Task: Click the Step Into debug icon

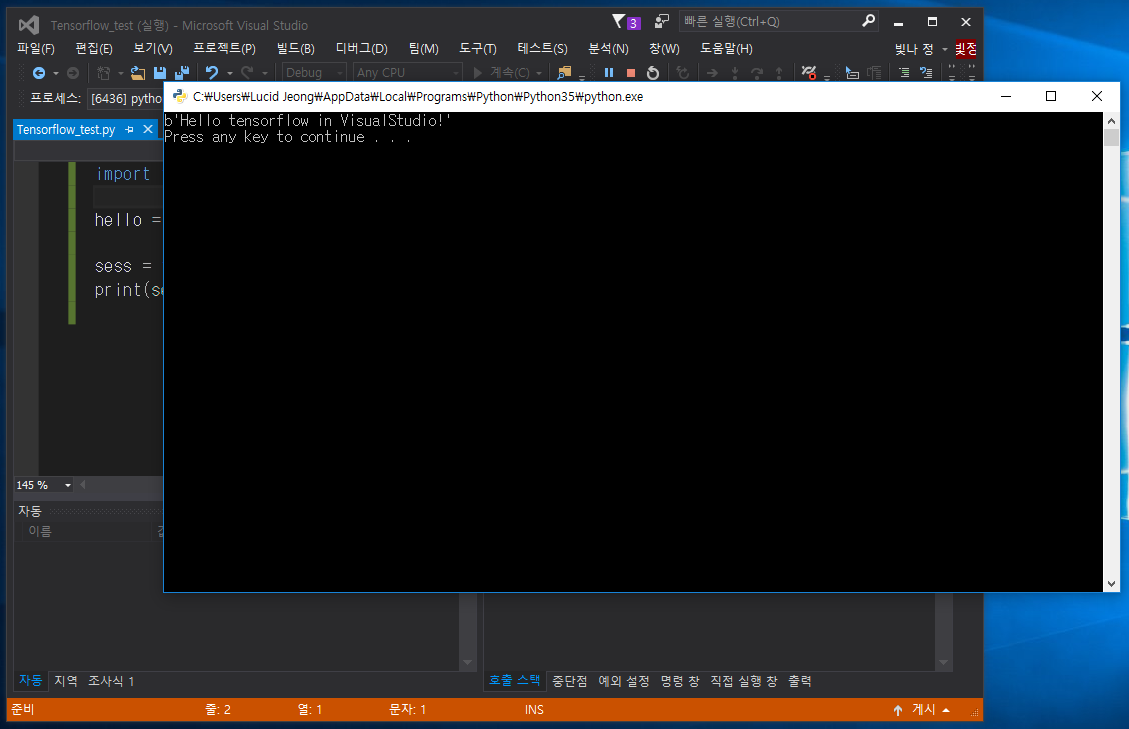Action: tap(734, 73)
